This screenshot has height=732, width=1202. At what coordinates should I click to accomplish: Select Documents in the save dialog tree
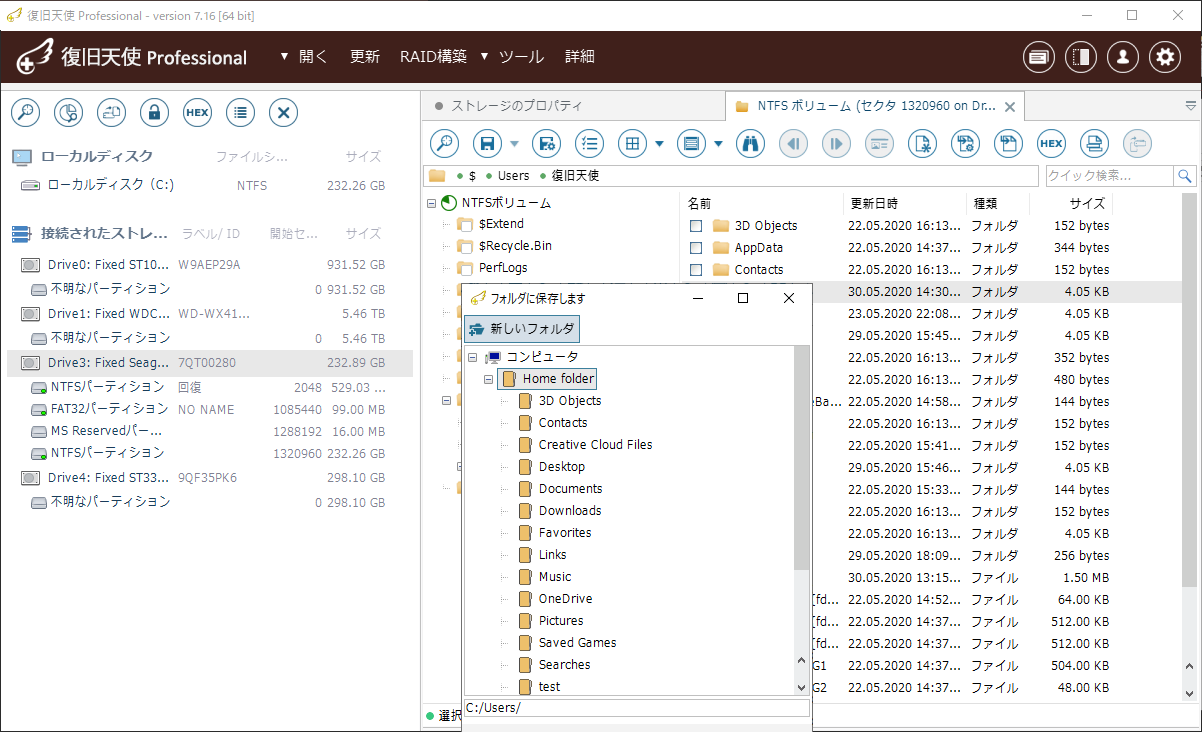pyautogui.click(x=570, y=489)
